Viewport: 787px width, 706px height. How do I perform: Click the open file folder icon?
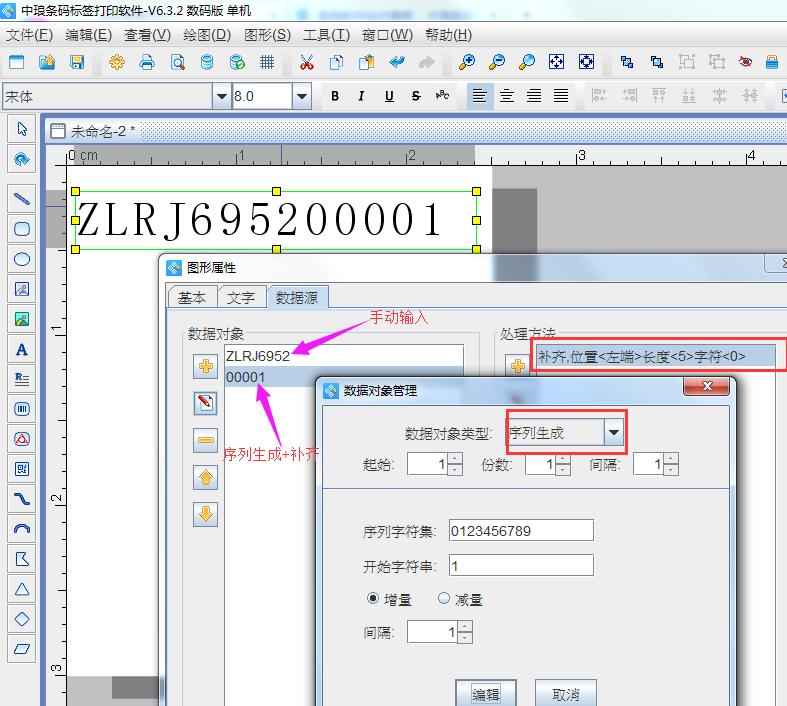coord(47,62)
